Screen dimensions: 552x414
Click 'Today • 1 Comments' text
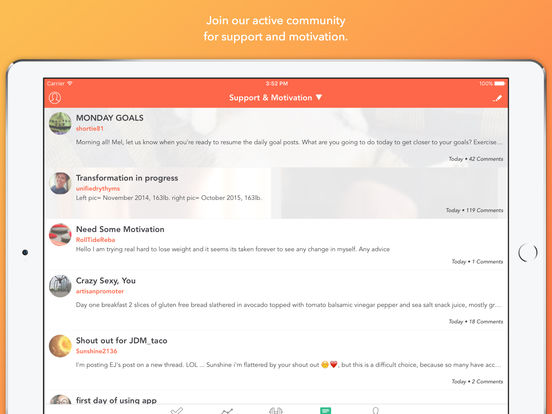tap(477, 262)
